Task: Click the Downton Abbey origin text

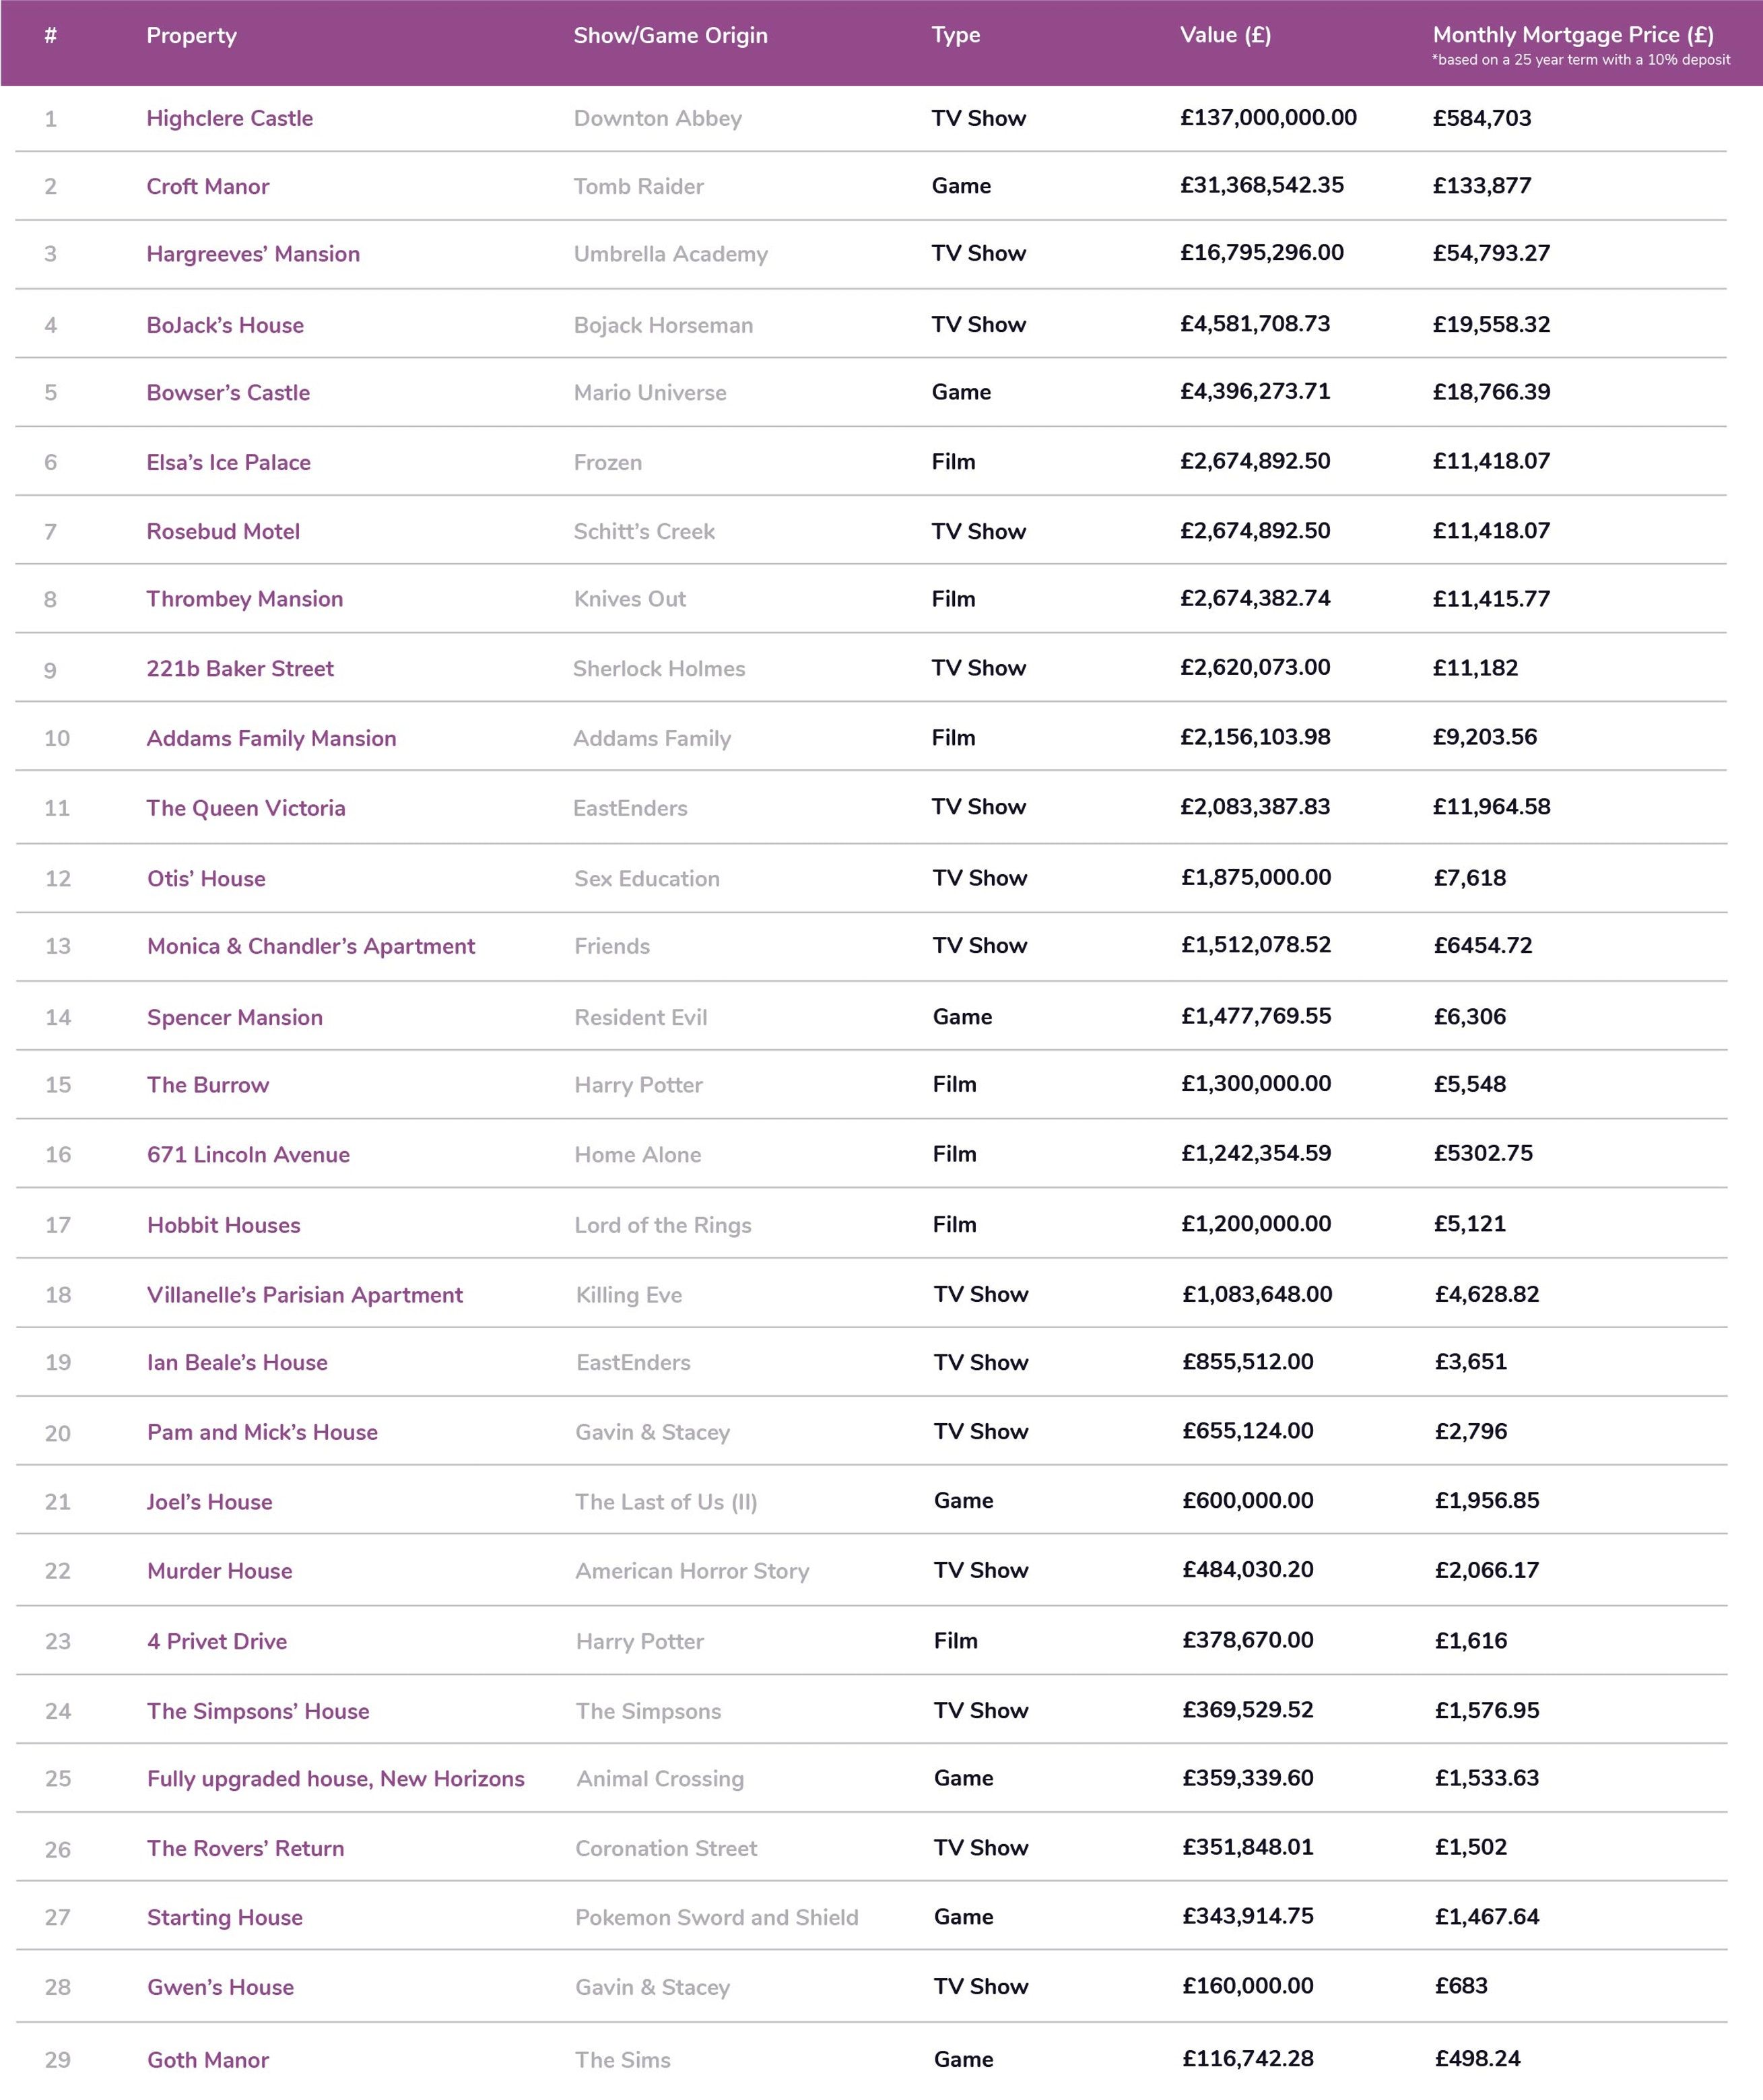Action: point(657,118)
